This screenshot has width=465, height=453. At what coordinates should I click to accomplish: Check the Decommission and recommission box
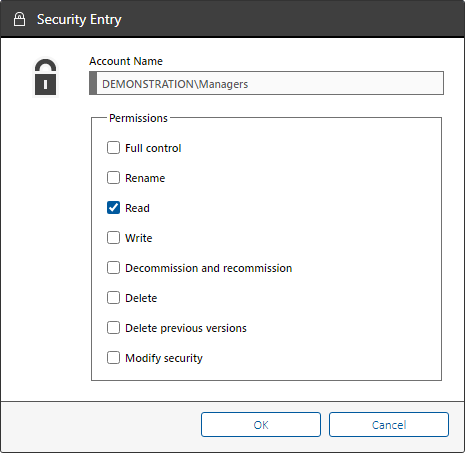(x=113, y=268)
